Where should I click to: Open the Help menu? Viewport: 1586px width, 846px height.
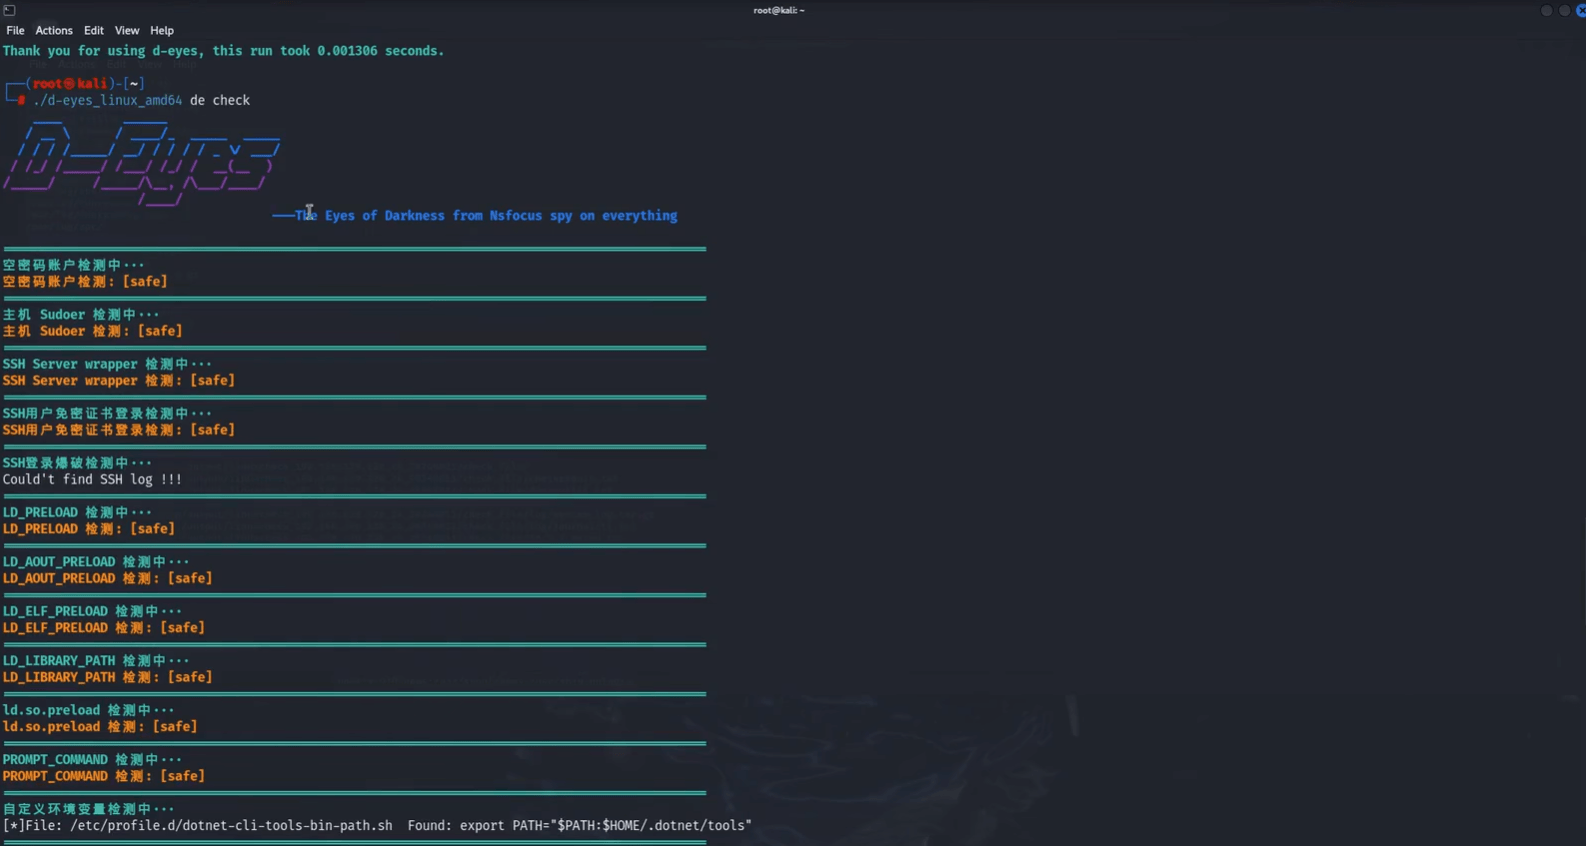click(162, 30)
